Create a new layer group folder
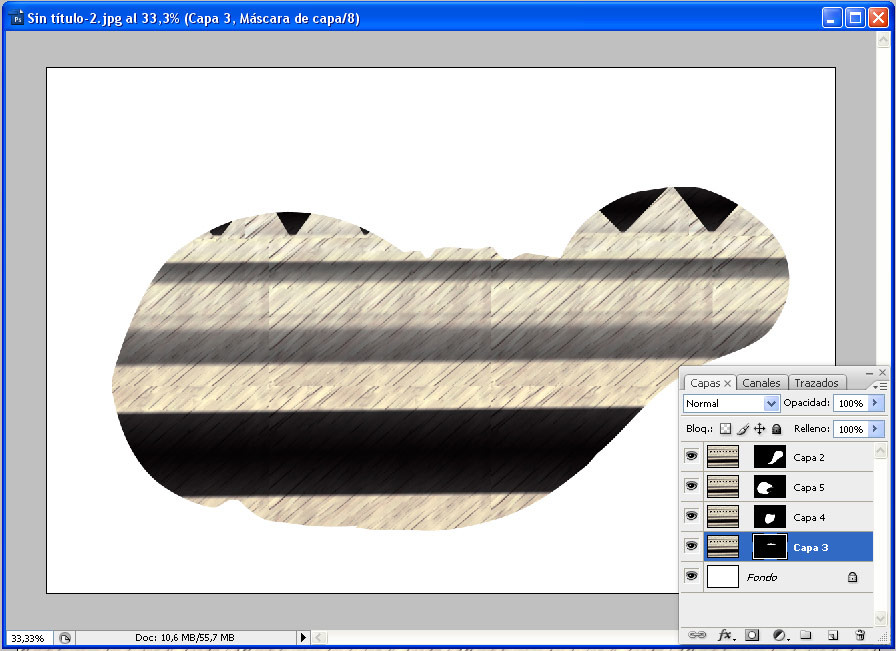The width and height of the screenshot is (896, 651). [806, 635]
